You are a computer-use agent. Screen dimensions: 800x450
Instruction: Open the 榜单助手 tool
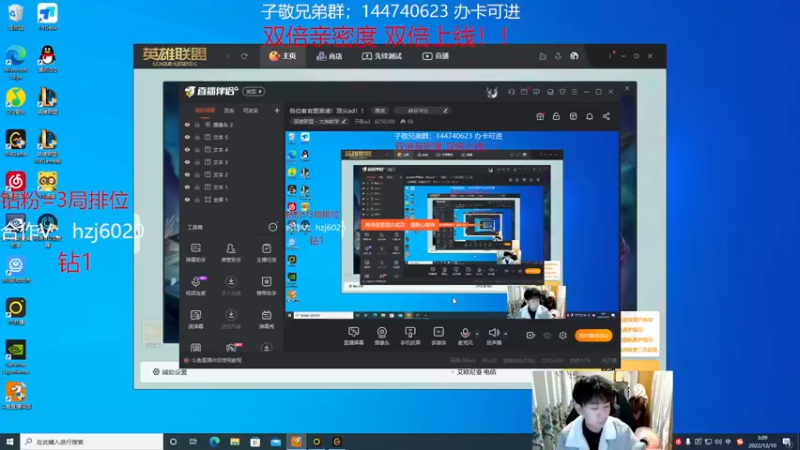(266, 286)
